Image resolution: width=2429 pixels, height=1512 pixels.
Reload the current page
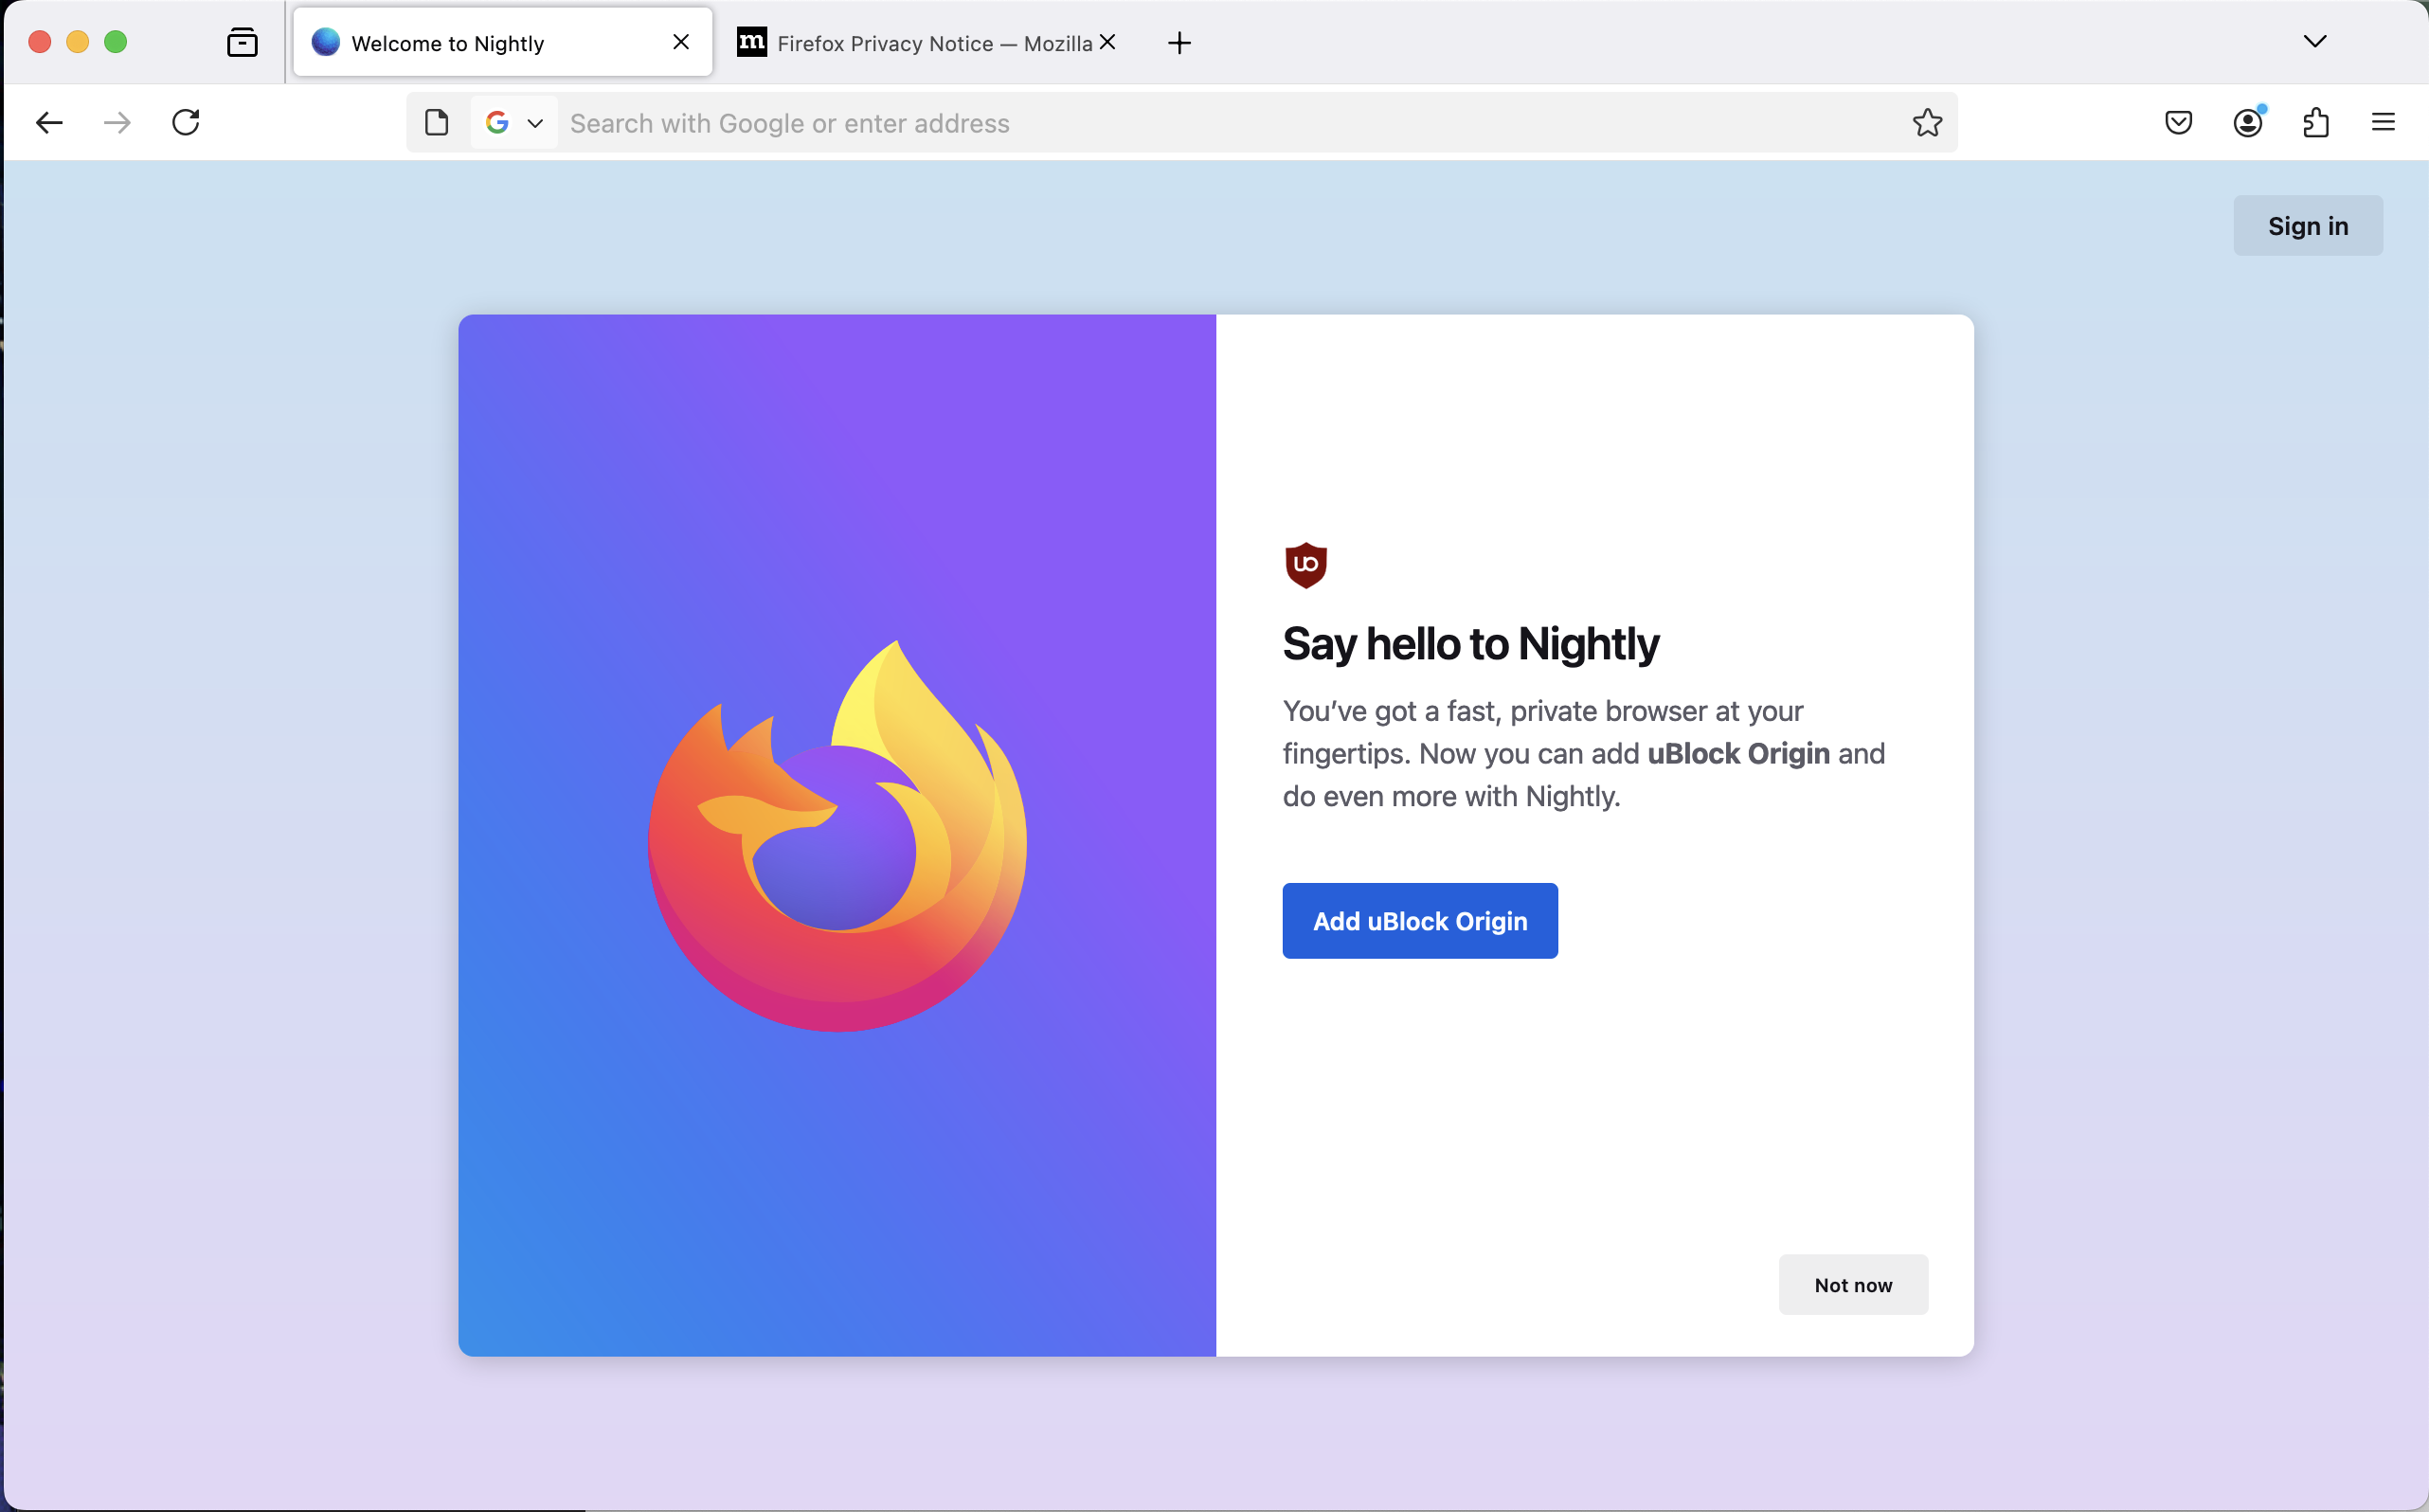(x=186, y=122)
